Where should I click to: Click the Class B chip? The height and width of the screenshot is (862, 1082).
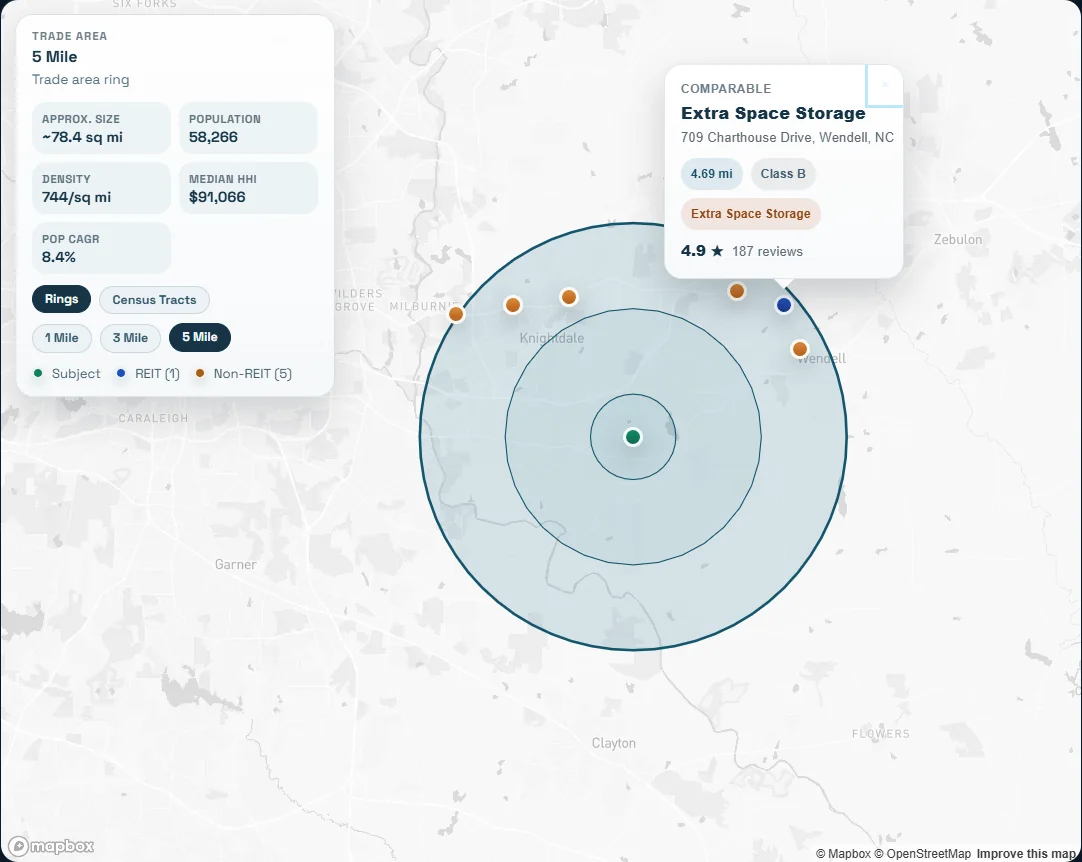783,174
